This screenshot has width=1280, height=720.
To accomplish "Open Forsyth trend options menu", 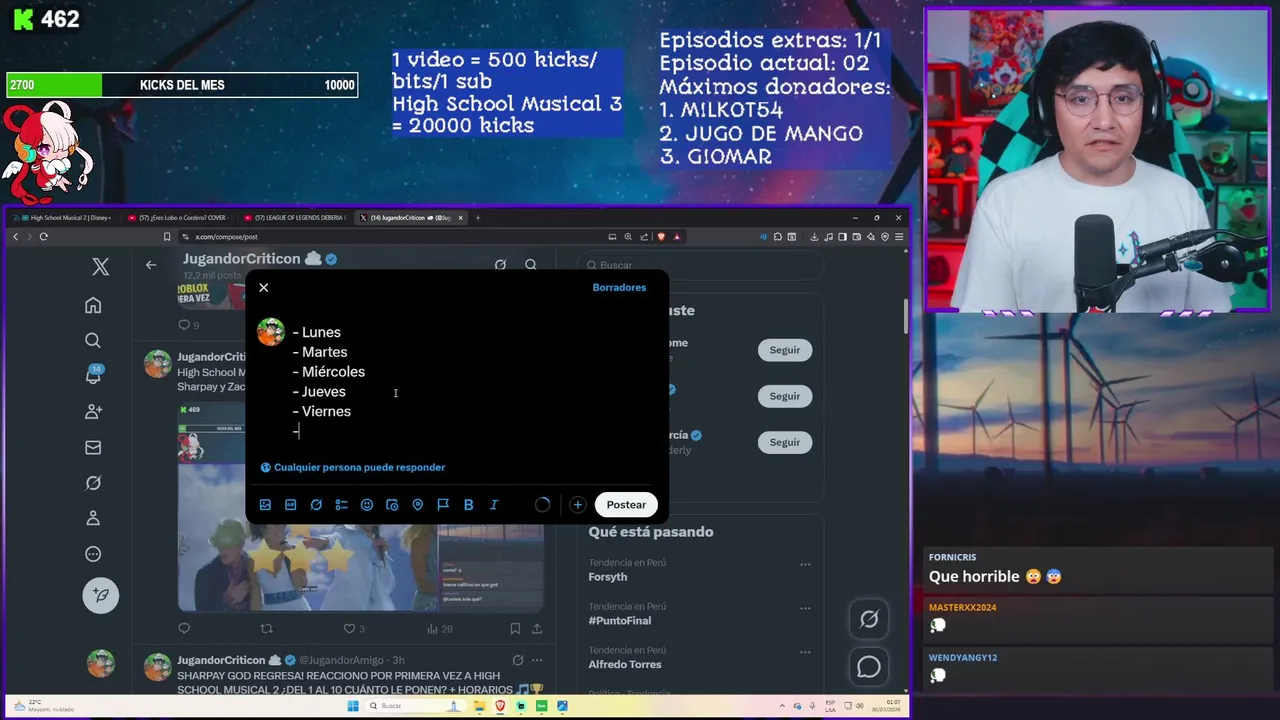I will (x=805, y=564).
